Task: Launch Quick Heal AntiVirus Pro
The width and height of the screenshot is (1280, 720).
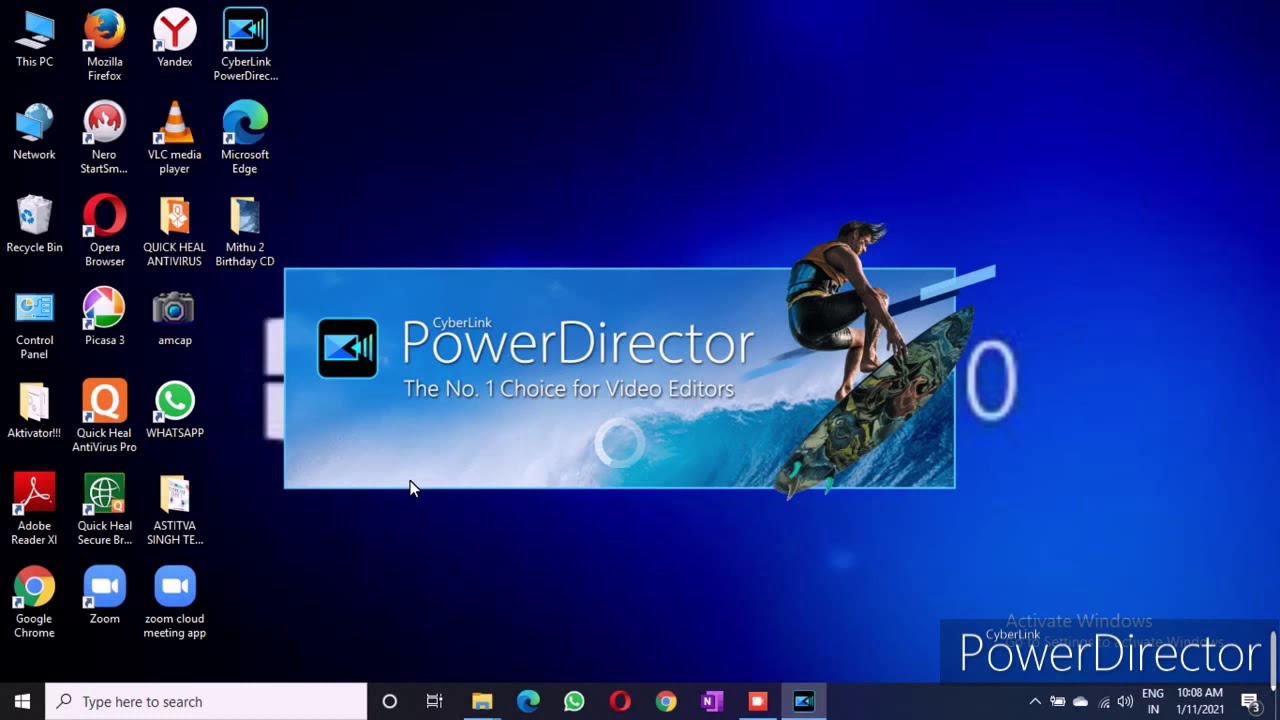Action: coord(104,418)
